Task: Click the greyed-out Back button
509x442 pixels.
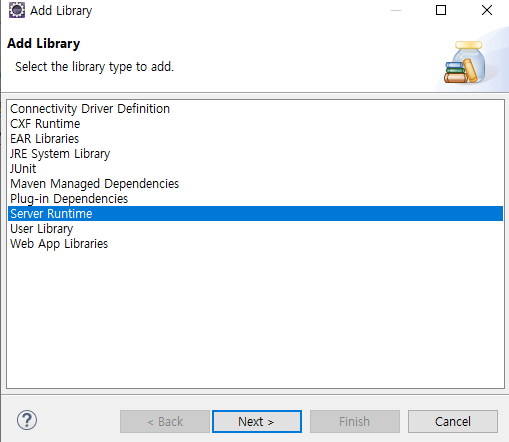Action: coord(165,422)
